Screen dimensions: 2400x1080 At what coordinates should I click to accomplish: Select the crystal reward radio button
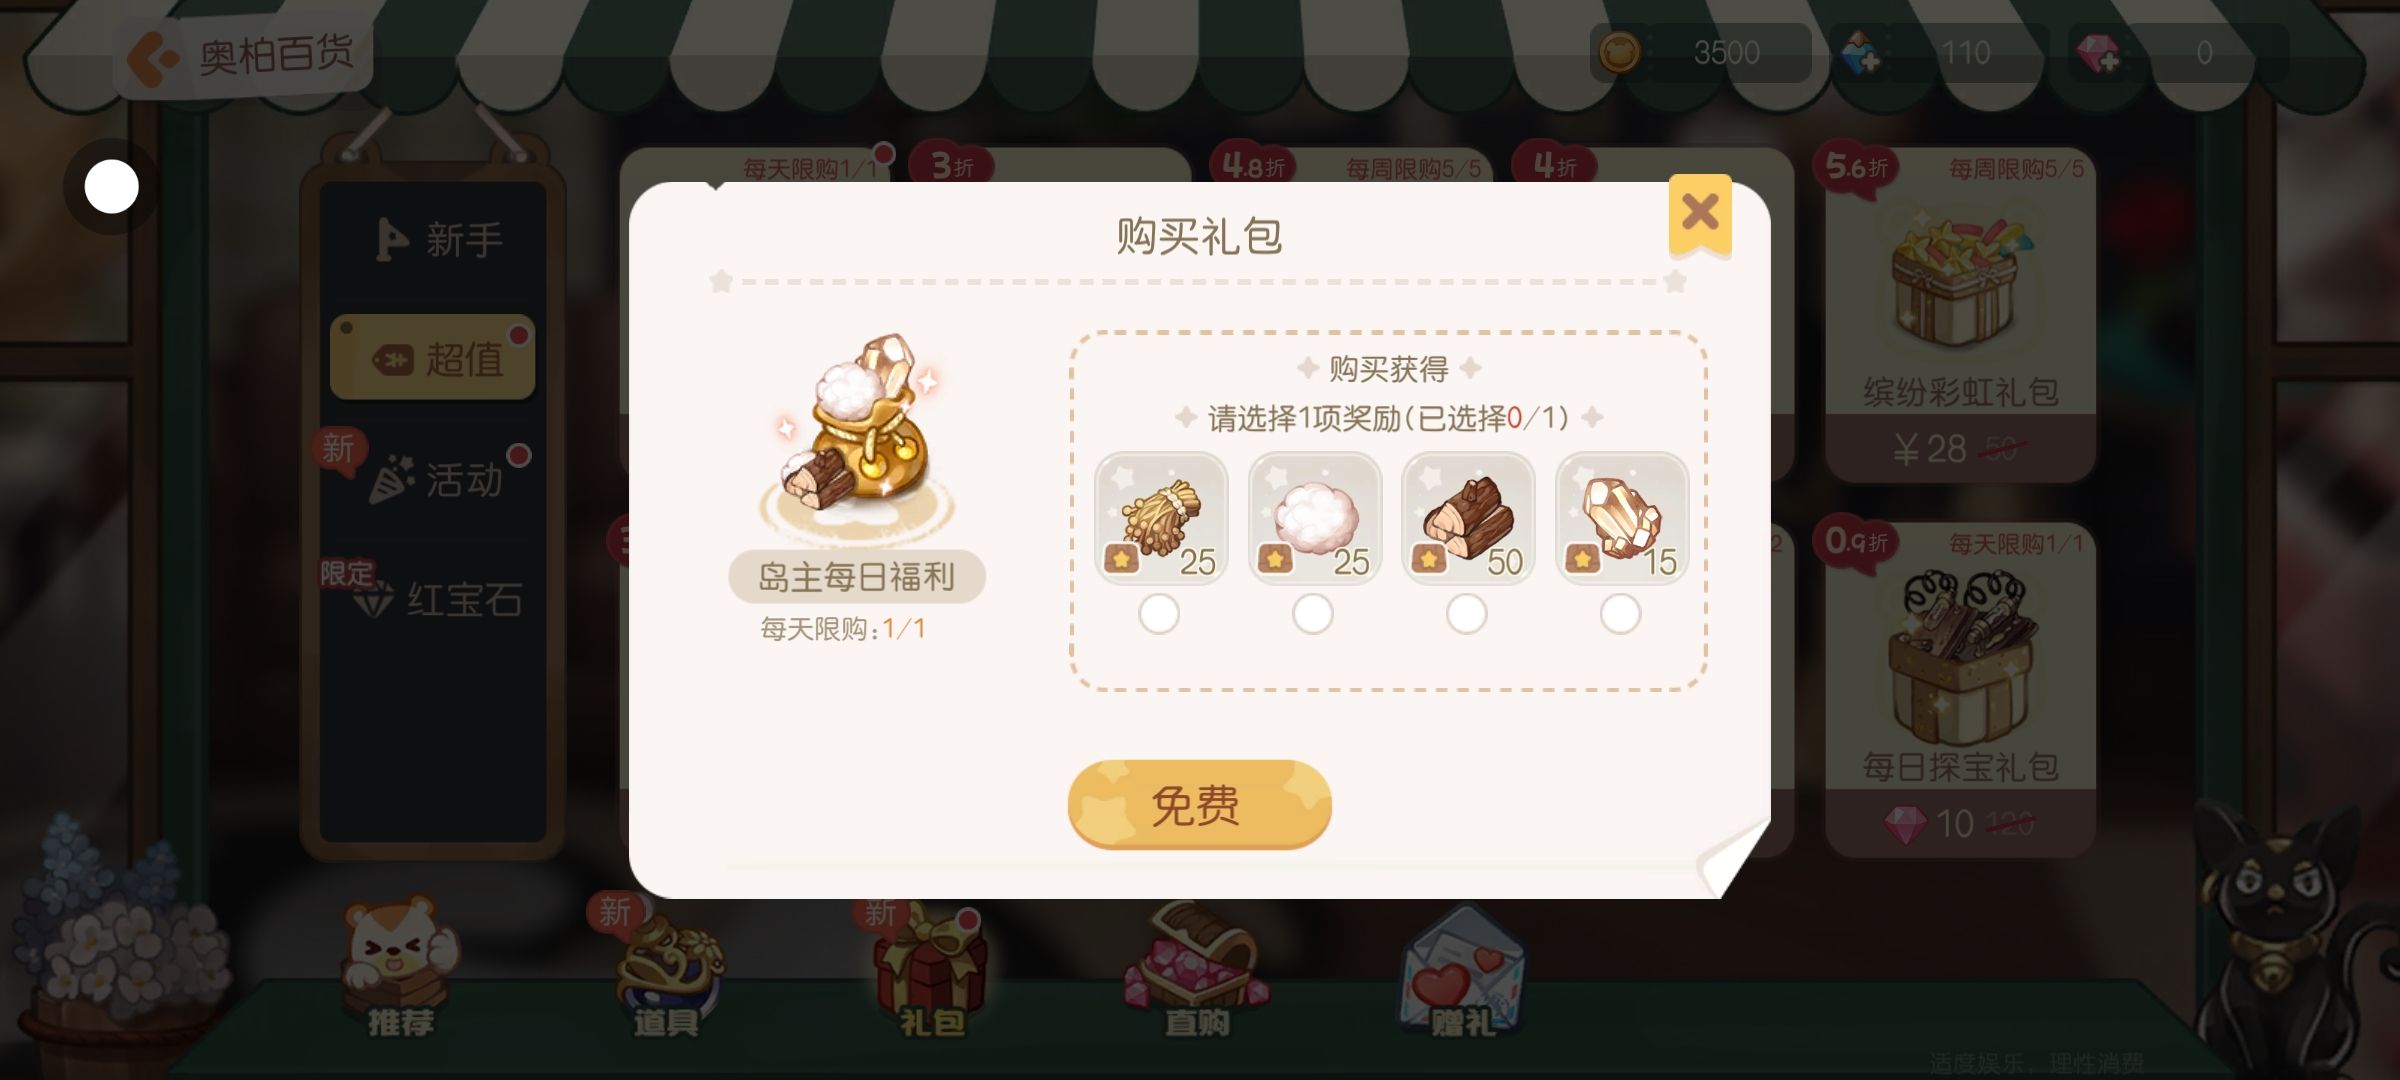click(1621, 613)
